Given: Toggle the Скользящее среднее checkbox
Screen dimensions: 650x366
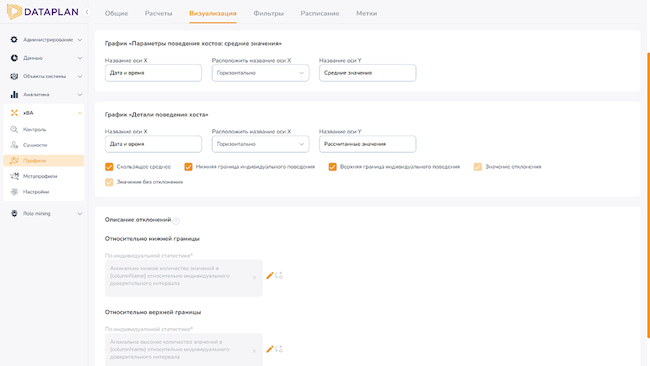Looking at the screenshot, I should click(109, 167).
